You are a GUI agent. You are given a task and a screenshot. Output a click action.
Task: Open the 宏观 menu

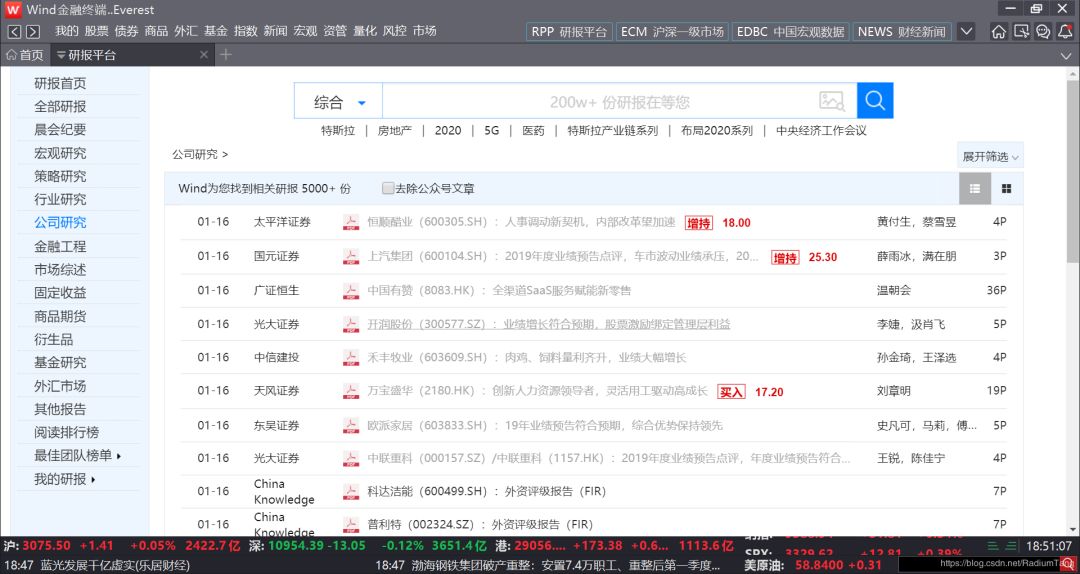[305, 31]
